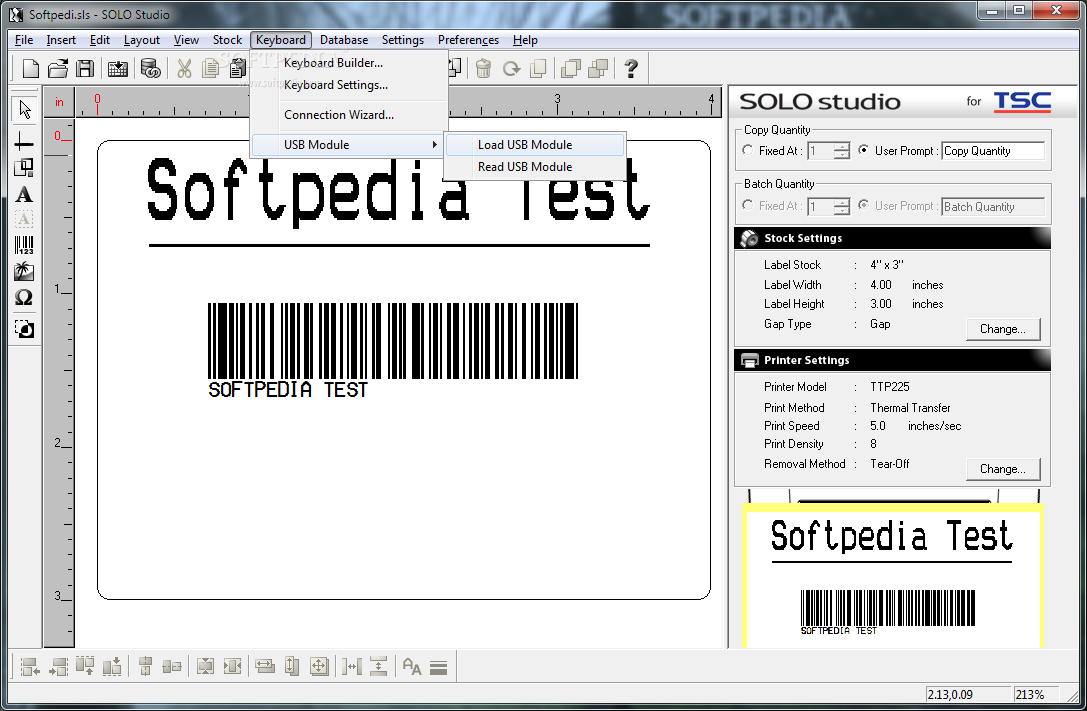Click the 2.13,0.09 coordinates status field
This screenshot has width=1087, height=711.
(x=968, y=694)
